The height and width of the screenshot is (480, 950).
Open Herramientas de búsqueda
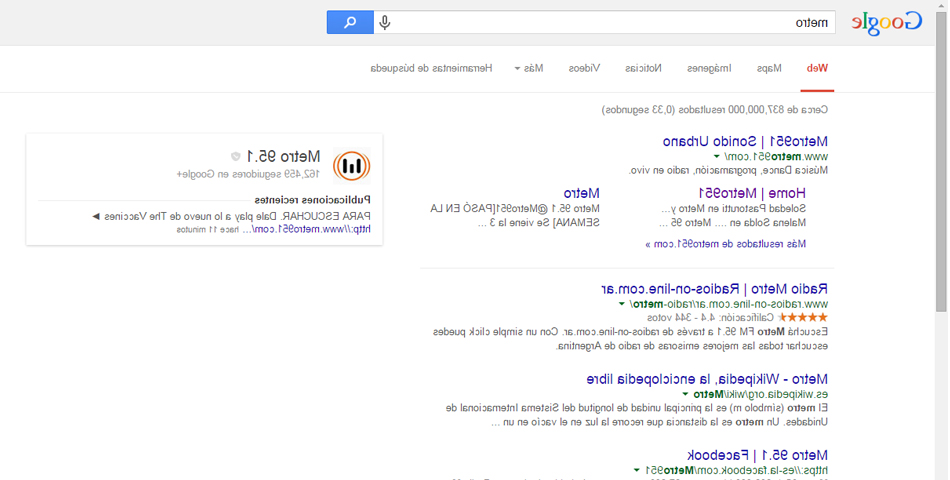click(x=431, y=68)
